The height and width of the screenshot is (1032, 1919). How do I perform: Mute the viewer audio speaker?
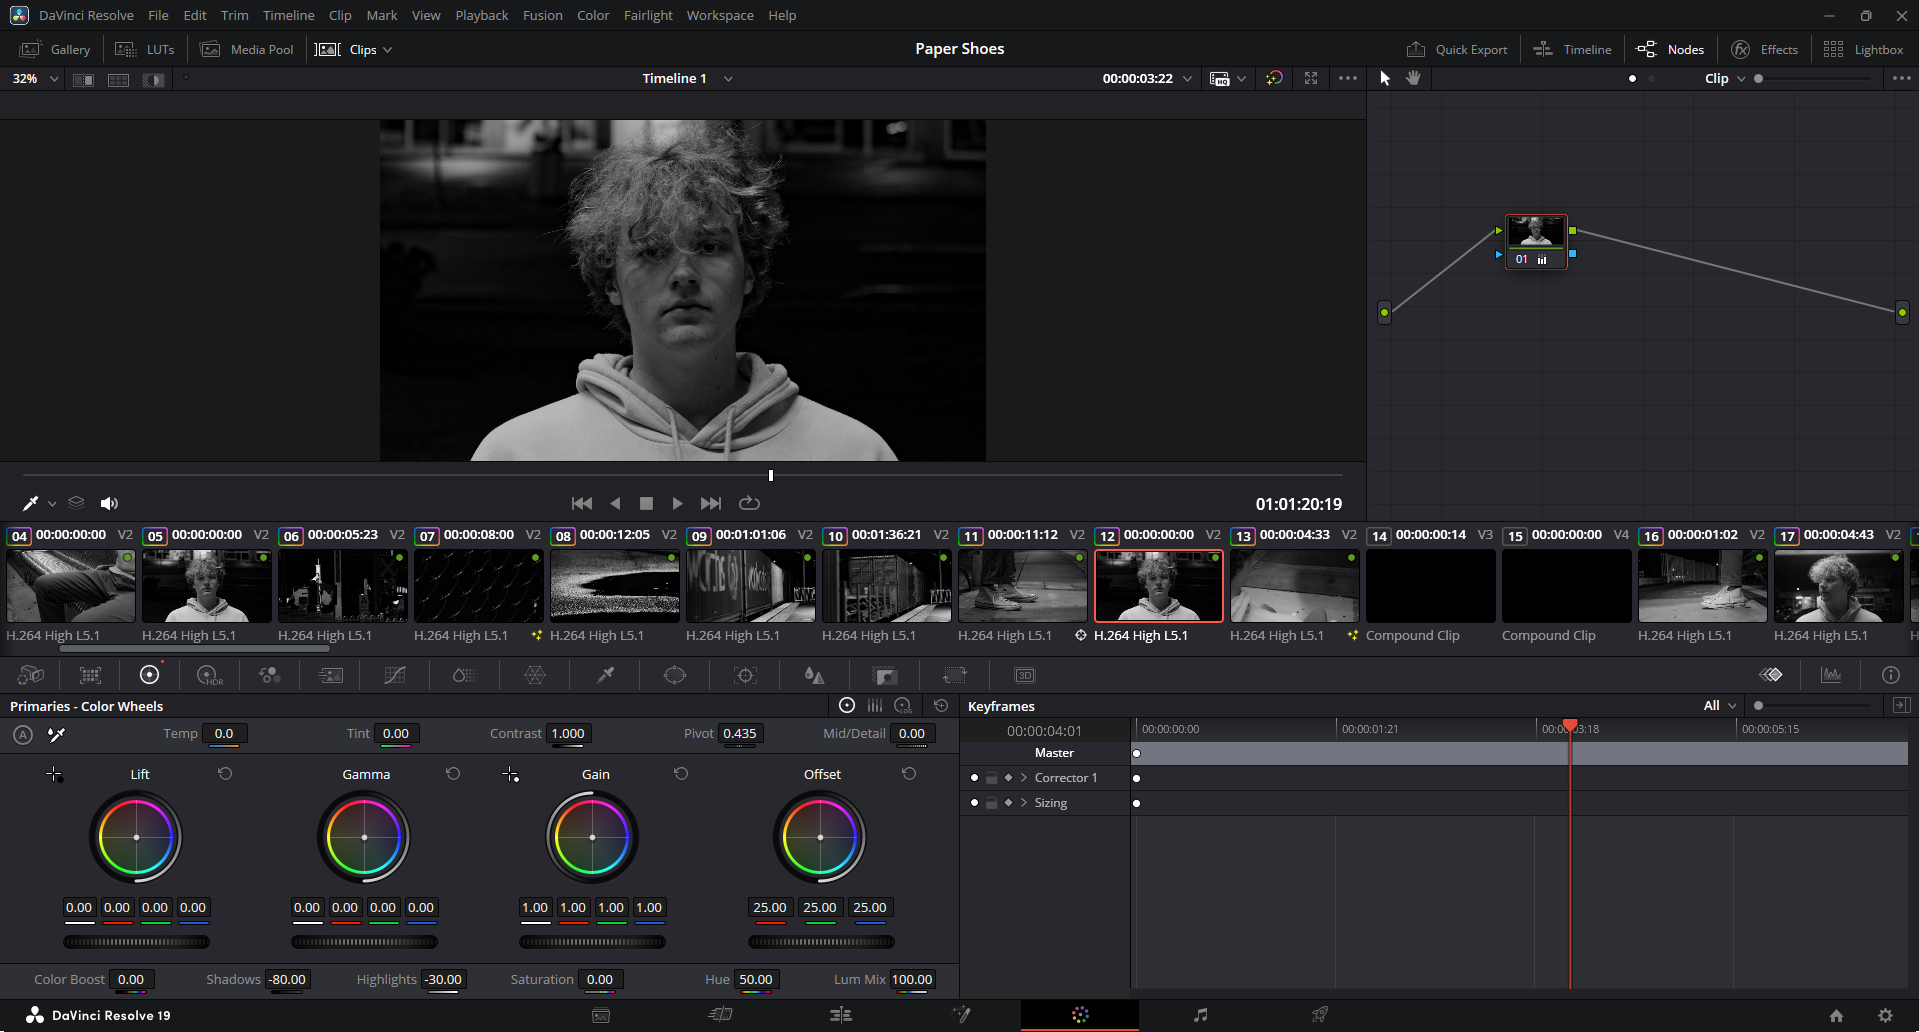[x=109, y=503]
